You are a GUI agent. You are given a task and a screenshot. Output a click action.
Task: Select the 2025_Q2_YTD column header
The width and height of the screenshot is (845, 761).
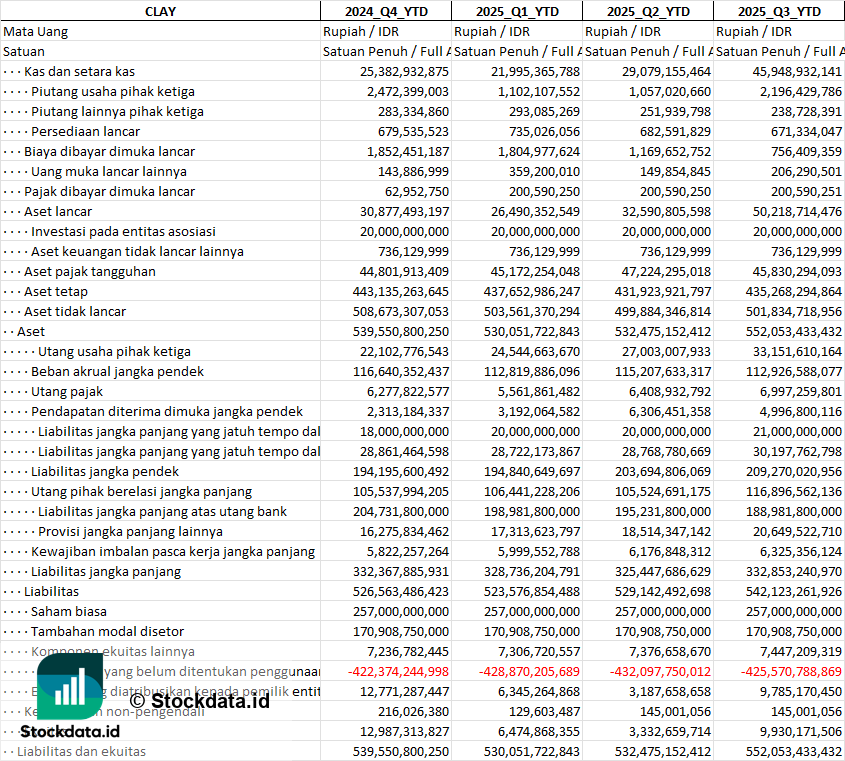(648, 11)
